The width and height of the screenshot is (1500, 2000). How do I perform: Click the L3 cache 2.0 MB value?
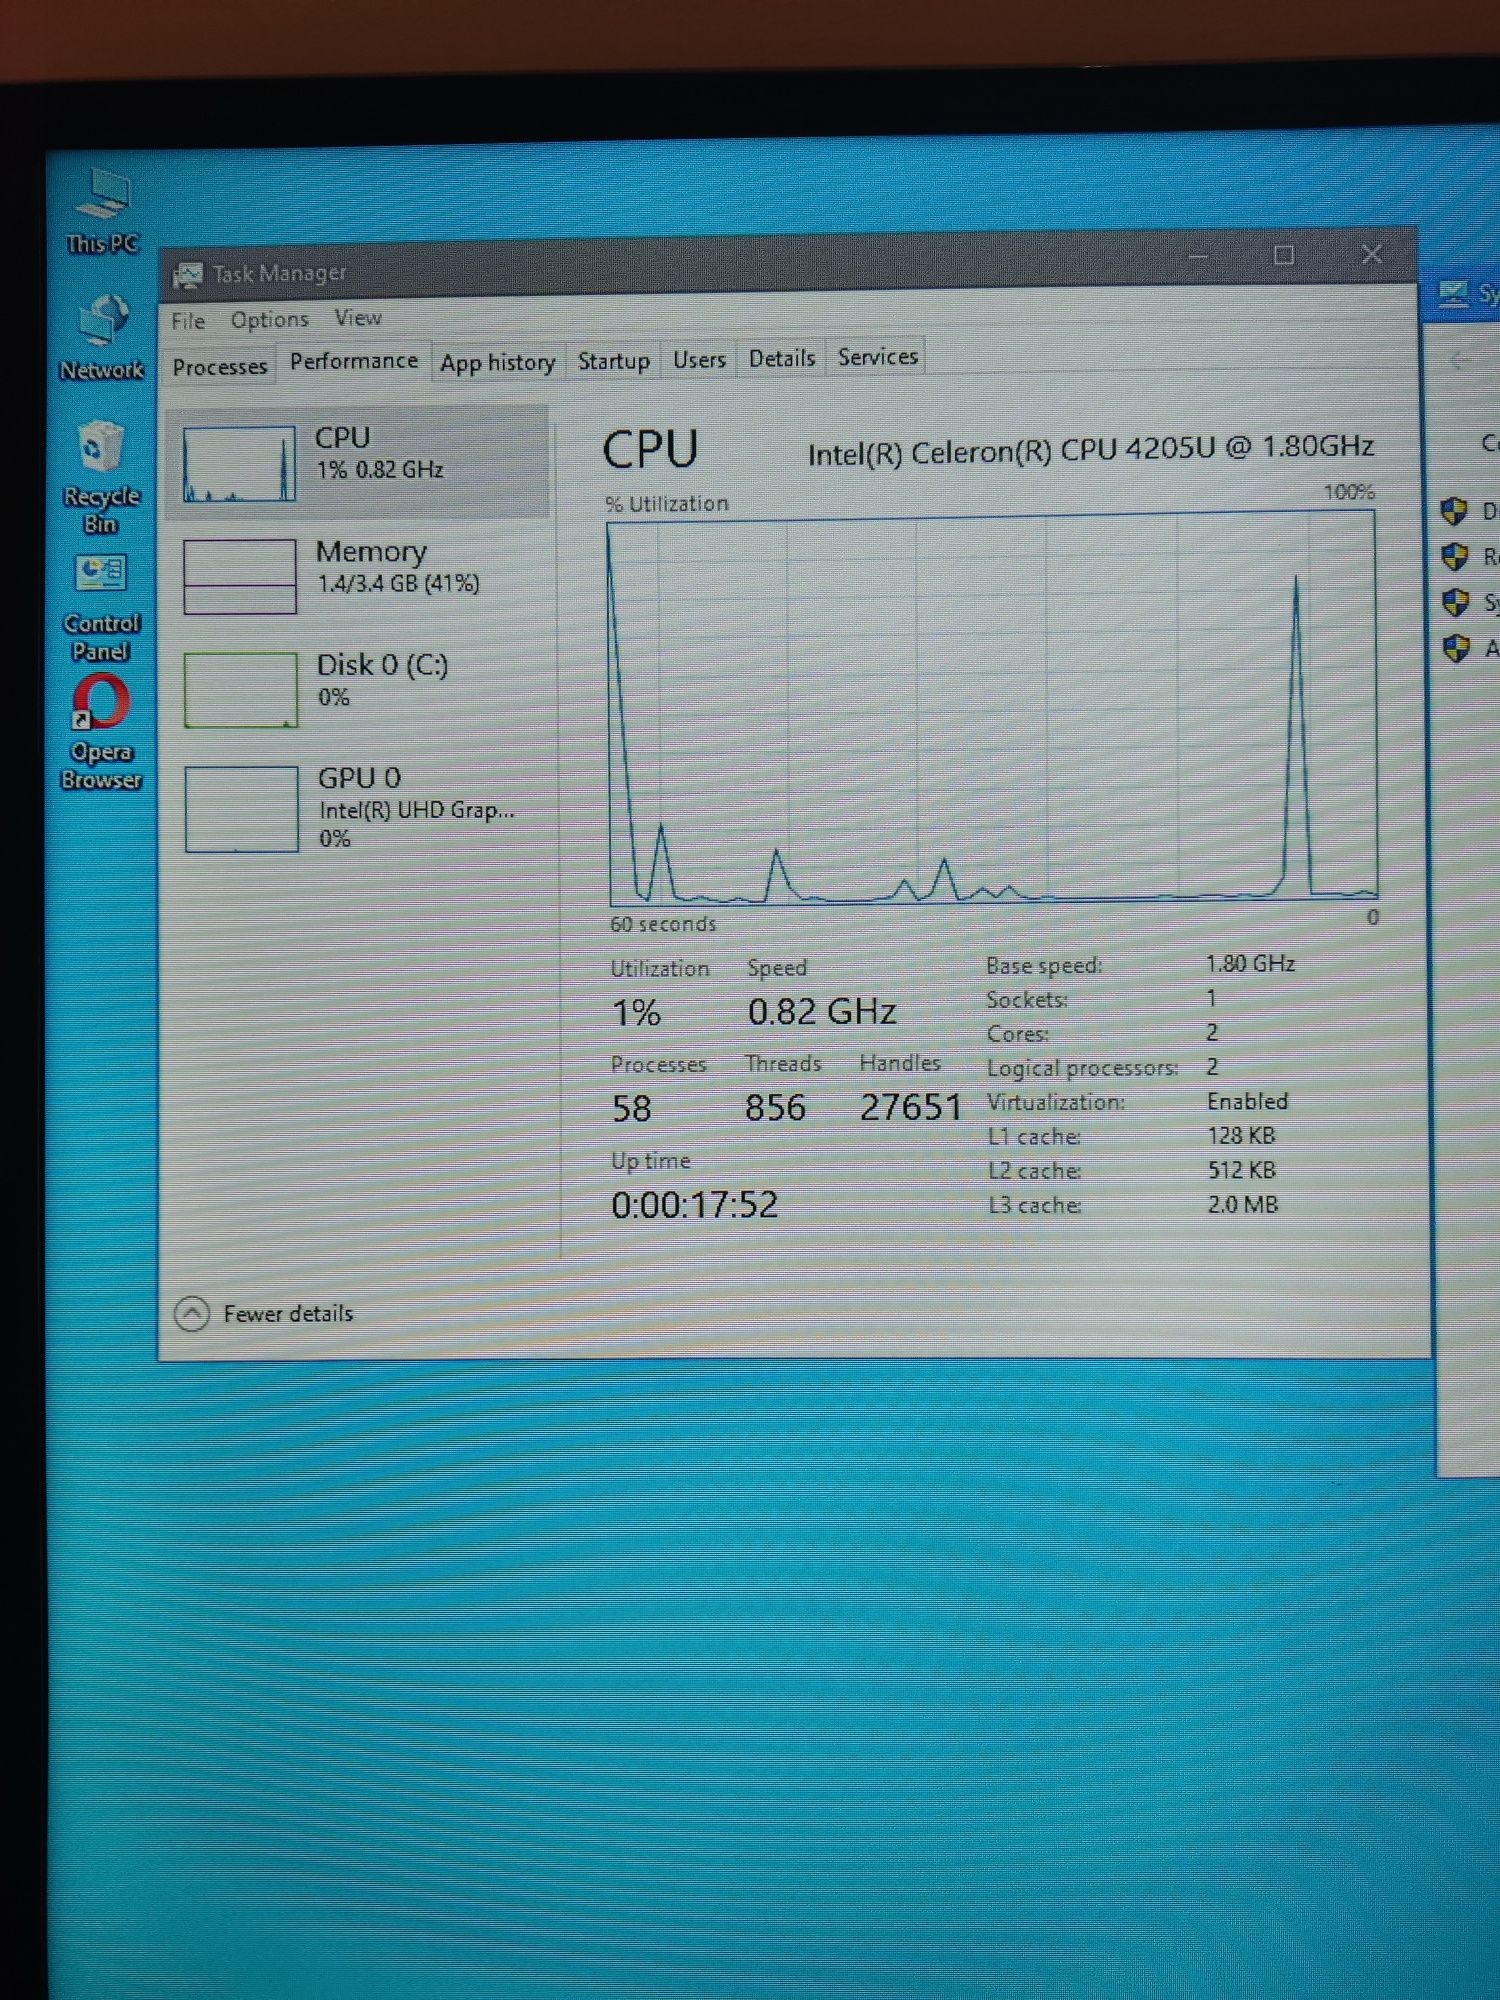click(x=1243, y=1205)
